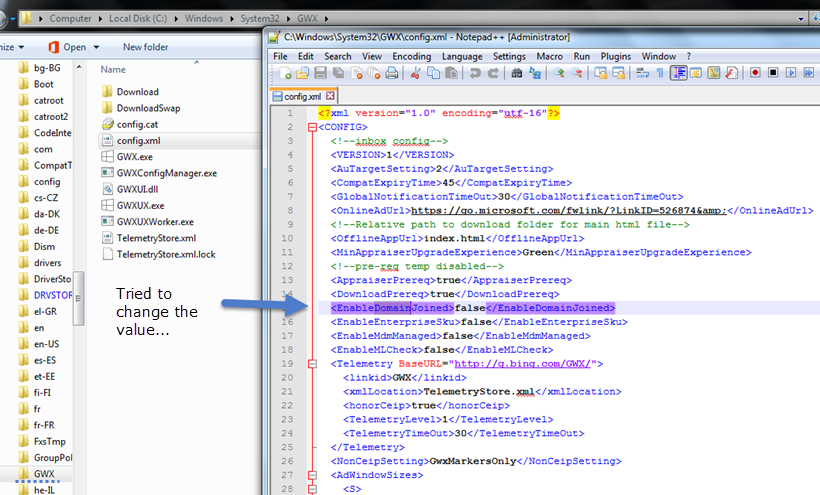Select config.cat in the file list
820x495 pixels.
coord(130,124)
